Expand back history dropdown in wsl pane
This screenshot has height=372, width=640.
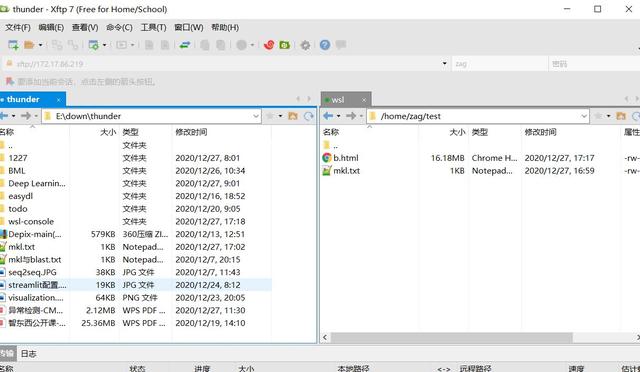point(338,116)
